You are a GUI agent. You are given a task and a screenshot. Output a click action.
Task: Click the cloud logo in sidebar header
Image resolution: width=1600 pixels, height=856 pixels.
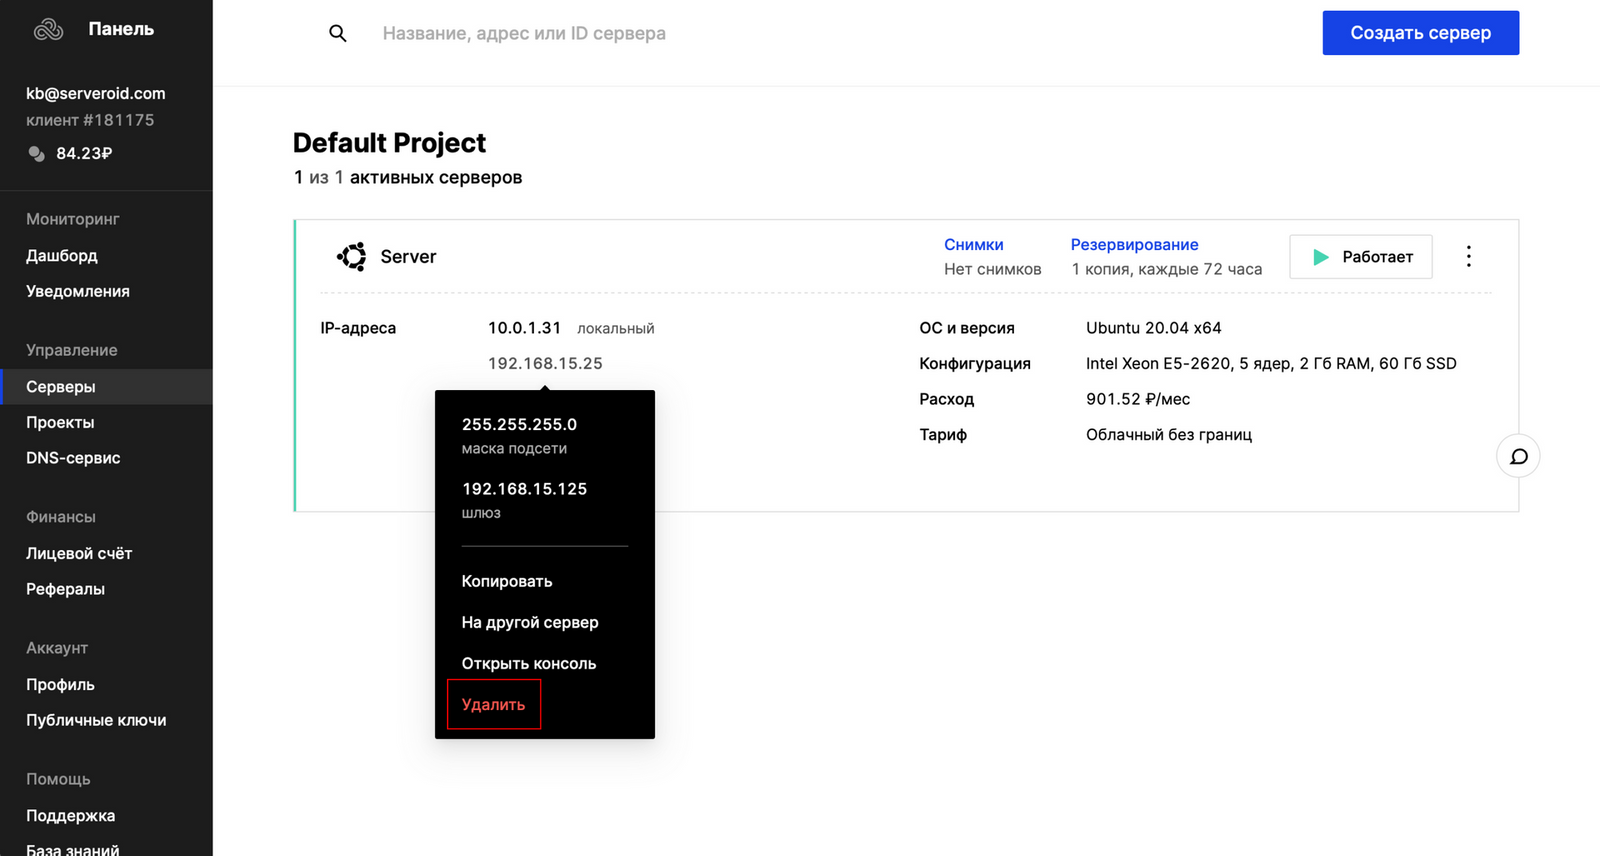tap(48, 30)
